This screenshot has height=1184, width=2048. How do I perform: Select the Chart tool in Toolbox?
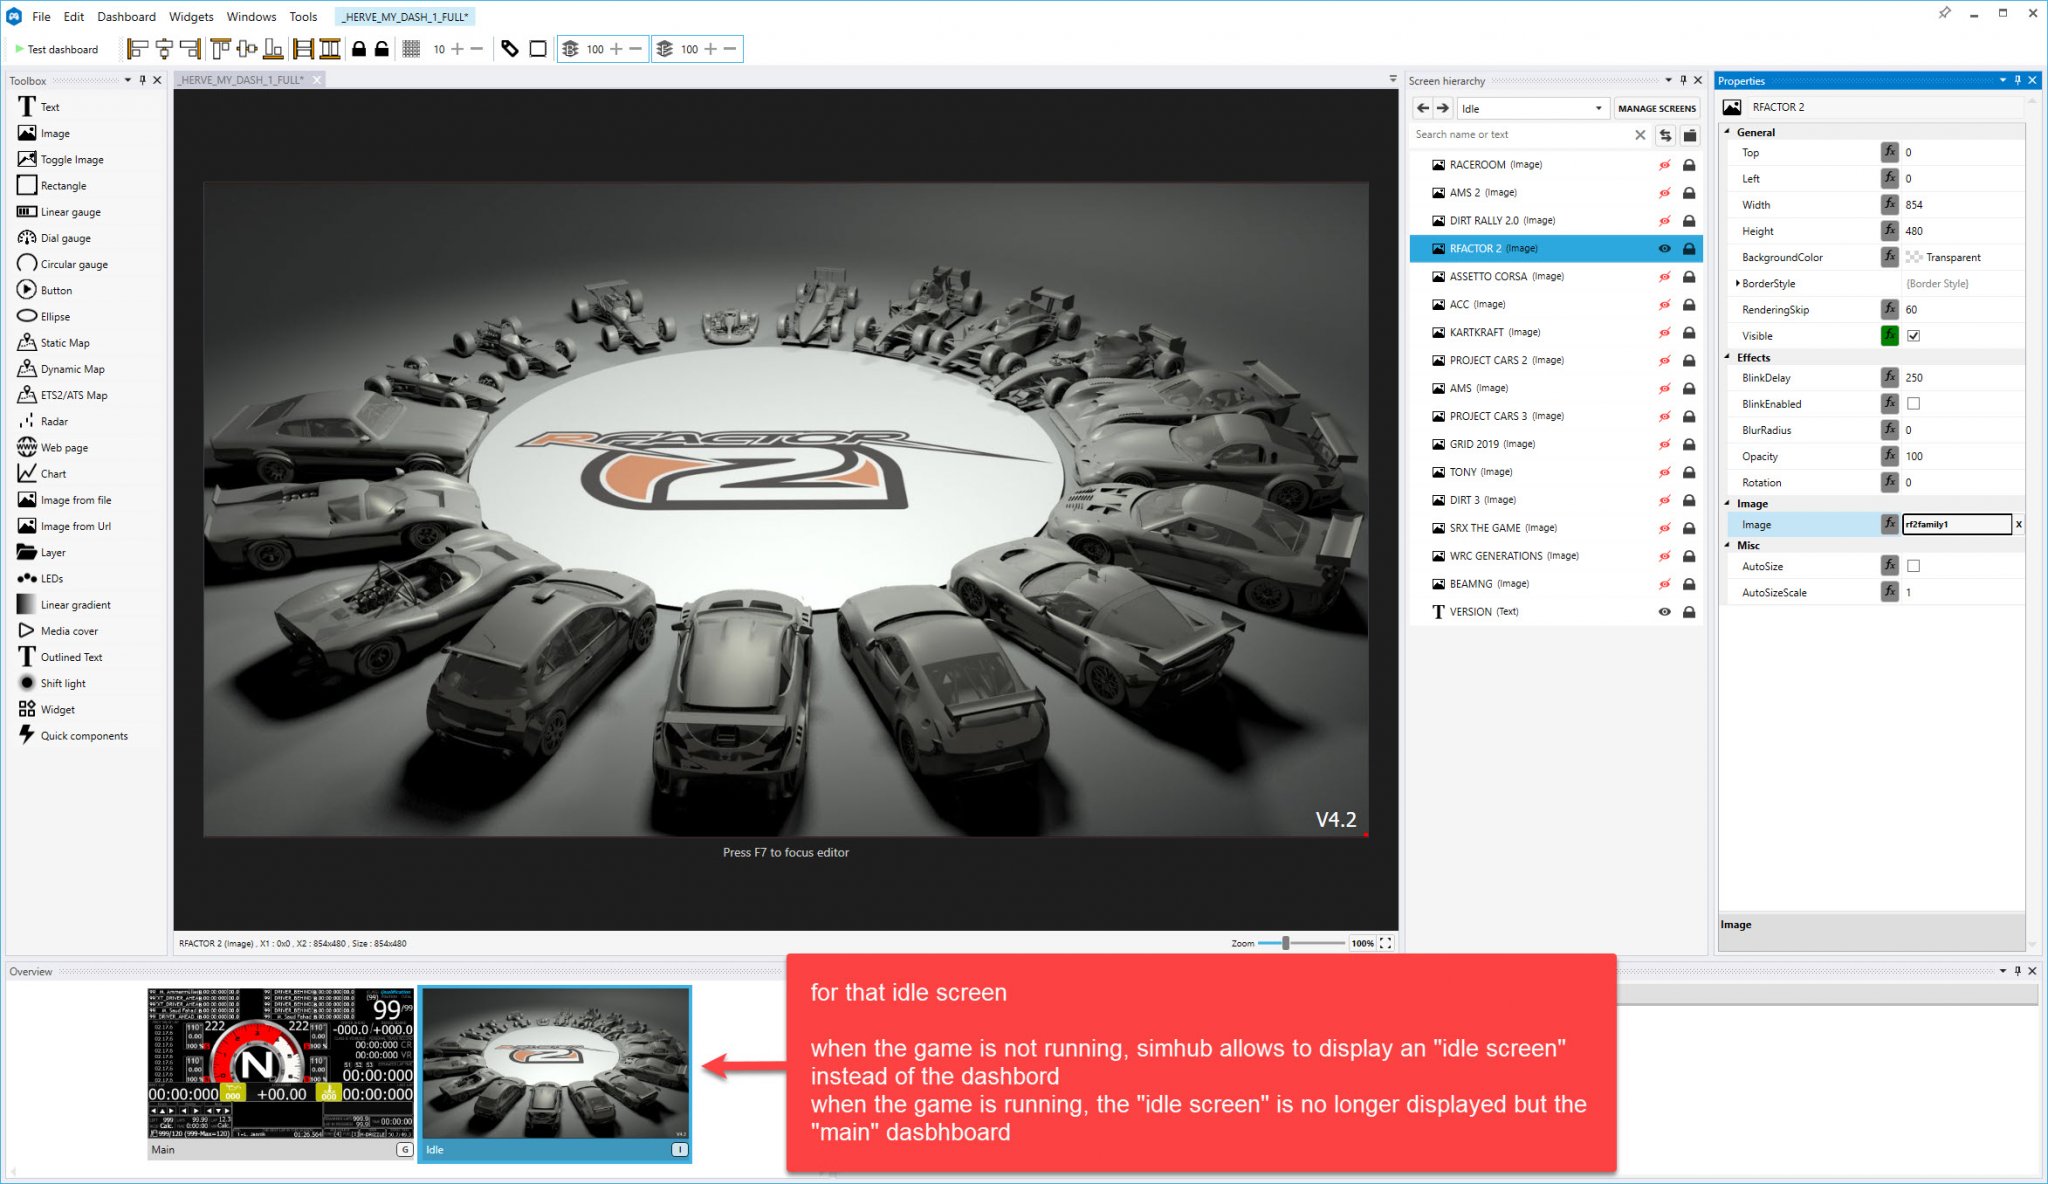click(x=41, y=474)
